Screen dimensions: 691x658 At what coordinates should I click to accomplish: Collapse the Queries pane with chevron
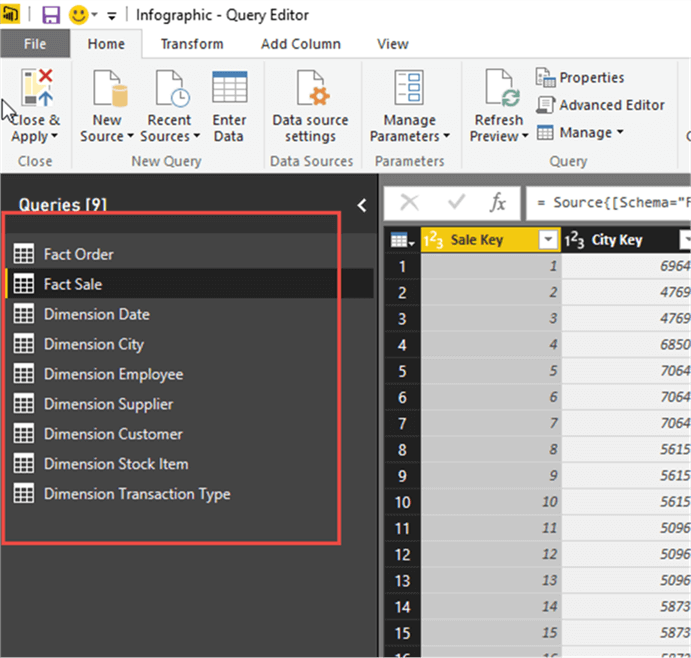[x=362, y=205]
